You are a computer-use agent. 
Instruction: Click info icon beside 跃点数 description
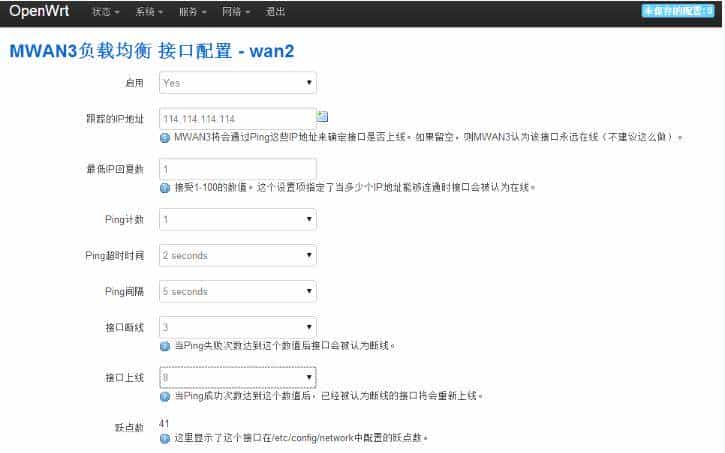165,438
